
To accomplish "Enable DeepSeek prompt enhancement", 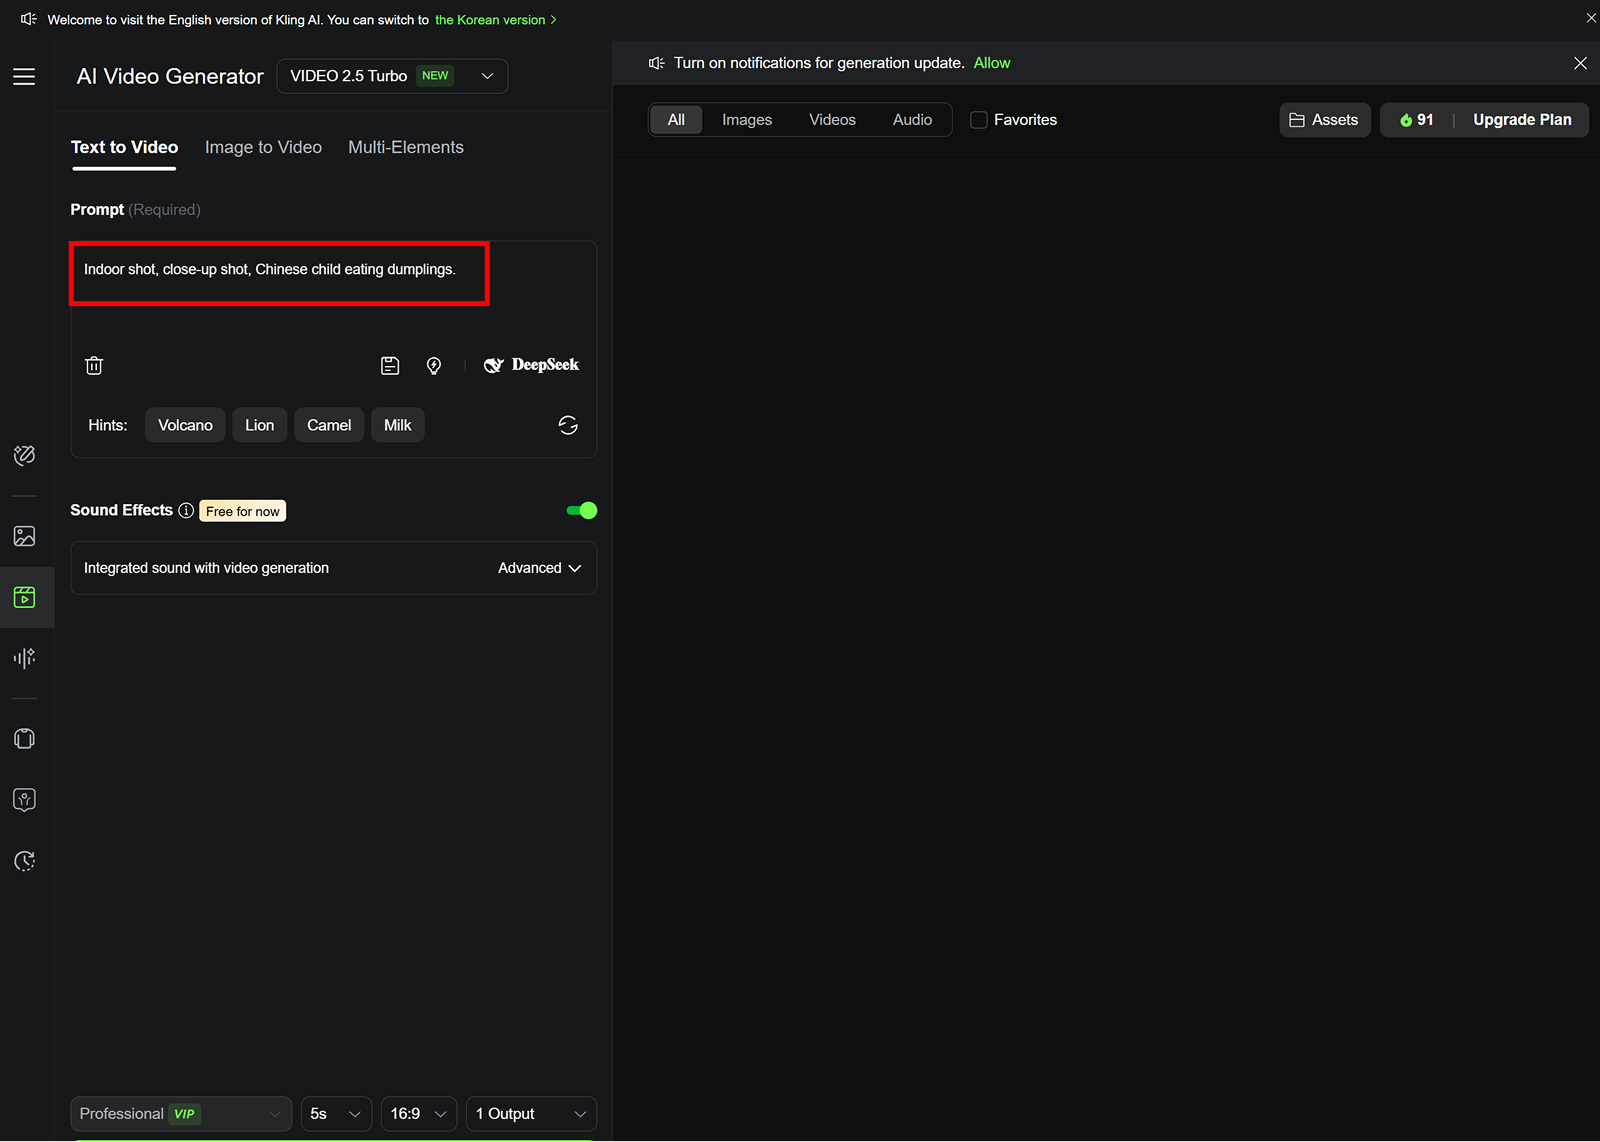I will click(x=531, y=365).
